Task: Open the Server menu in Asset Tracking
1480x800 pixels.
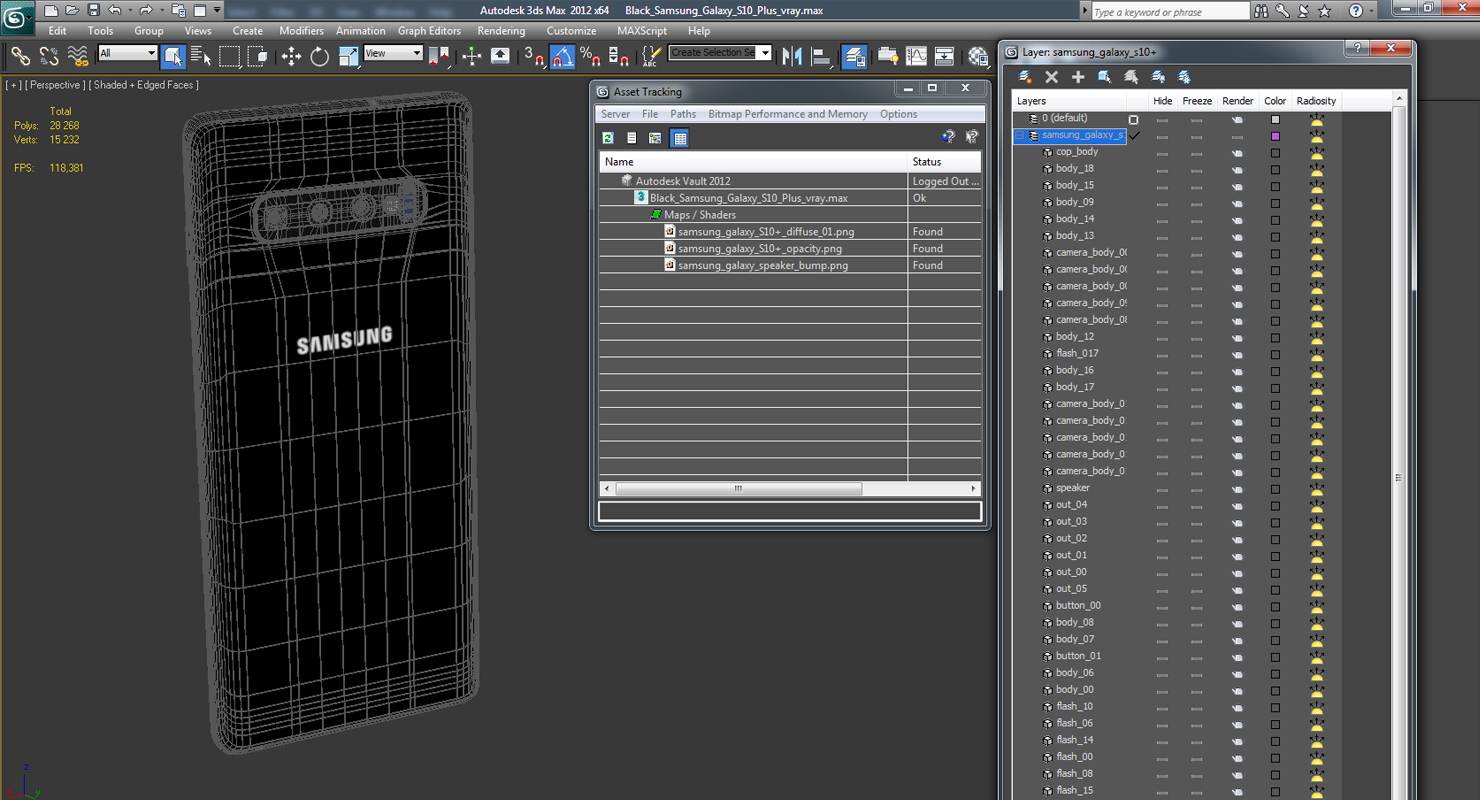Action: point(615,114)
